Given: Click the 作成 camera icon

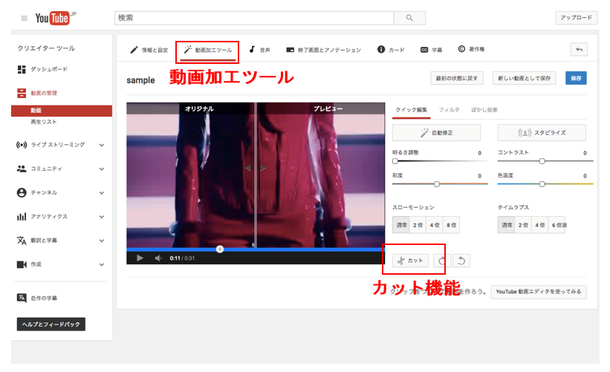Looking at the screenshot, I should click(21, 265).
